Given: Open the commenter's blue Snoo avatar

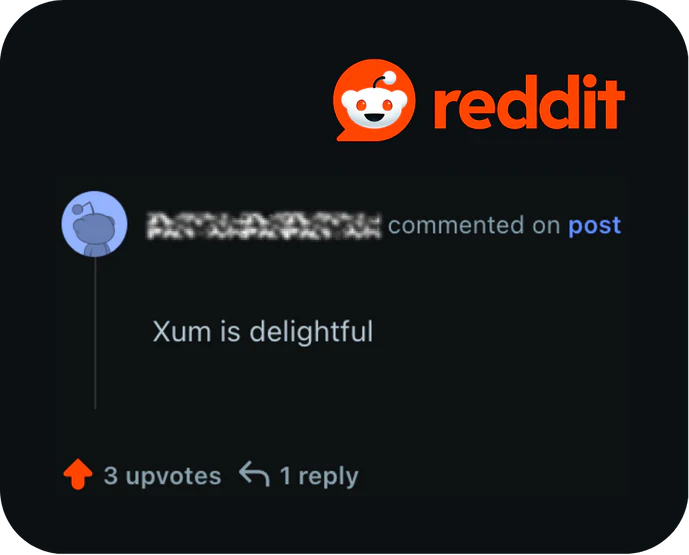Looking at the screenshot, I should click(x=94, y=224).
